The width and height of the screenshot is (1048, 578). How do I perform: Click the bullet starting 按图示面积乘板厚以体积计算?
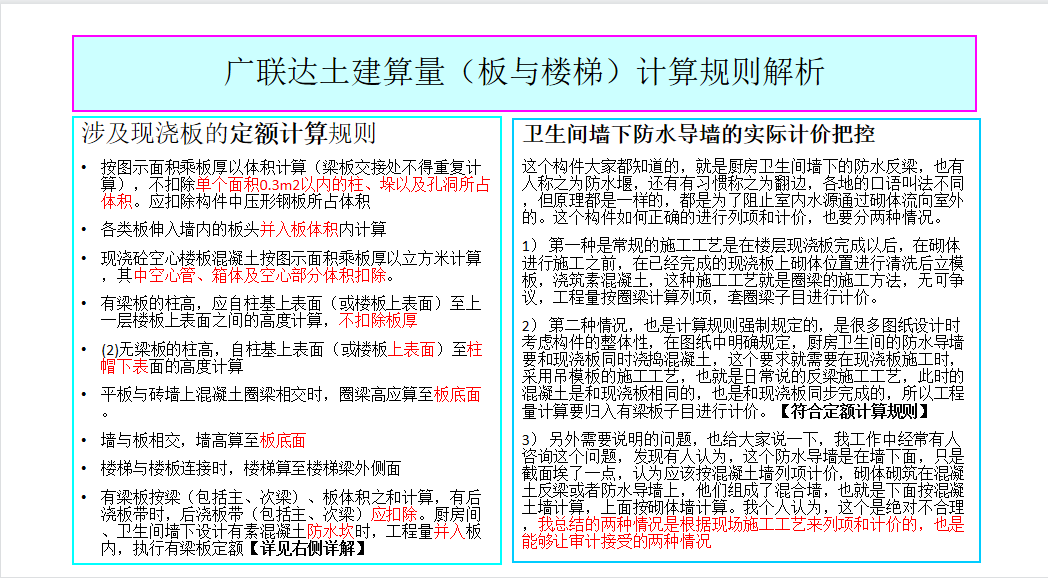295,184
